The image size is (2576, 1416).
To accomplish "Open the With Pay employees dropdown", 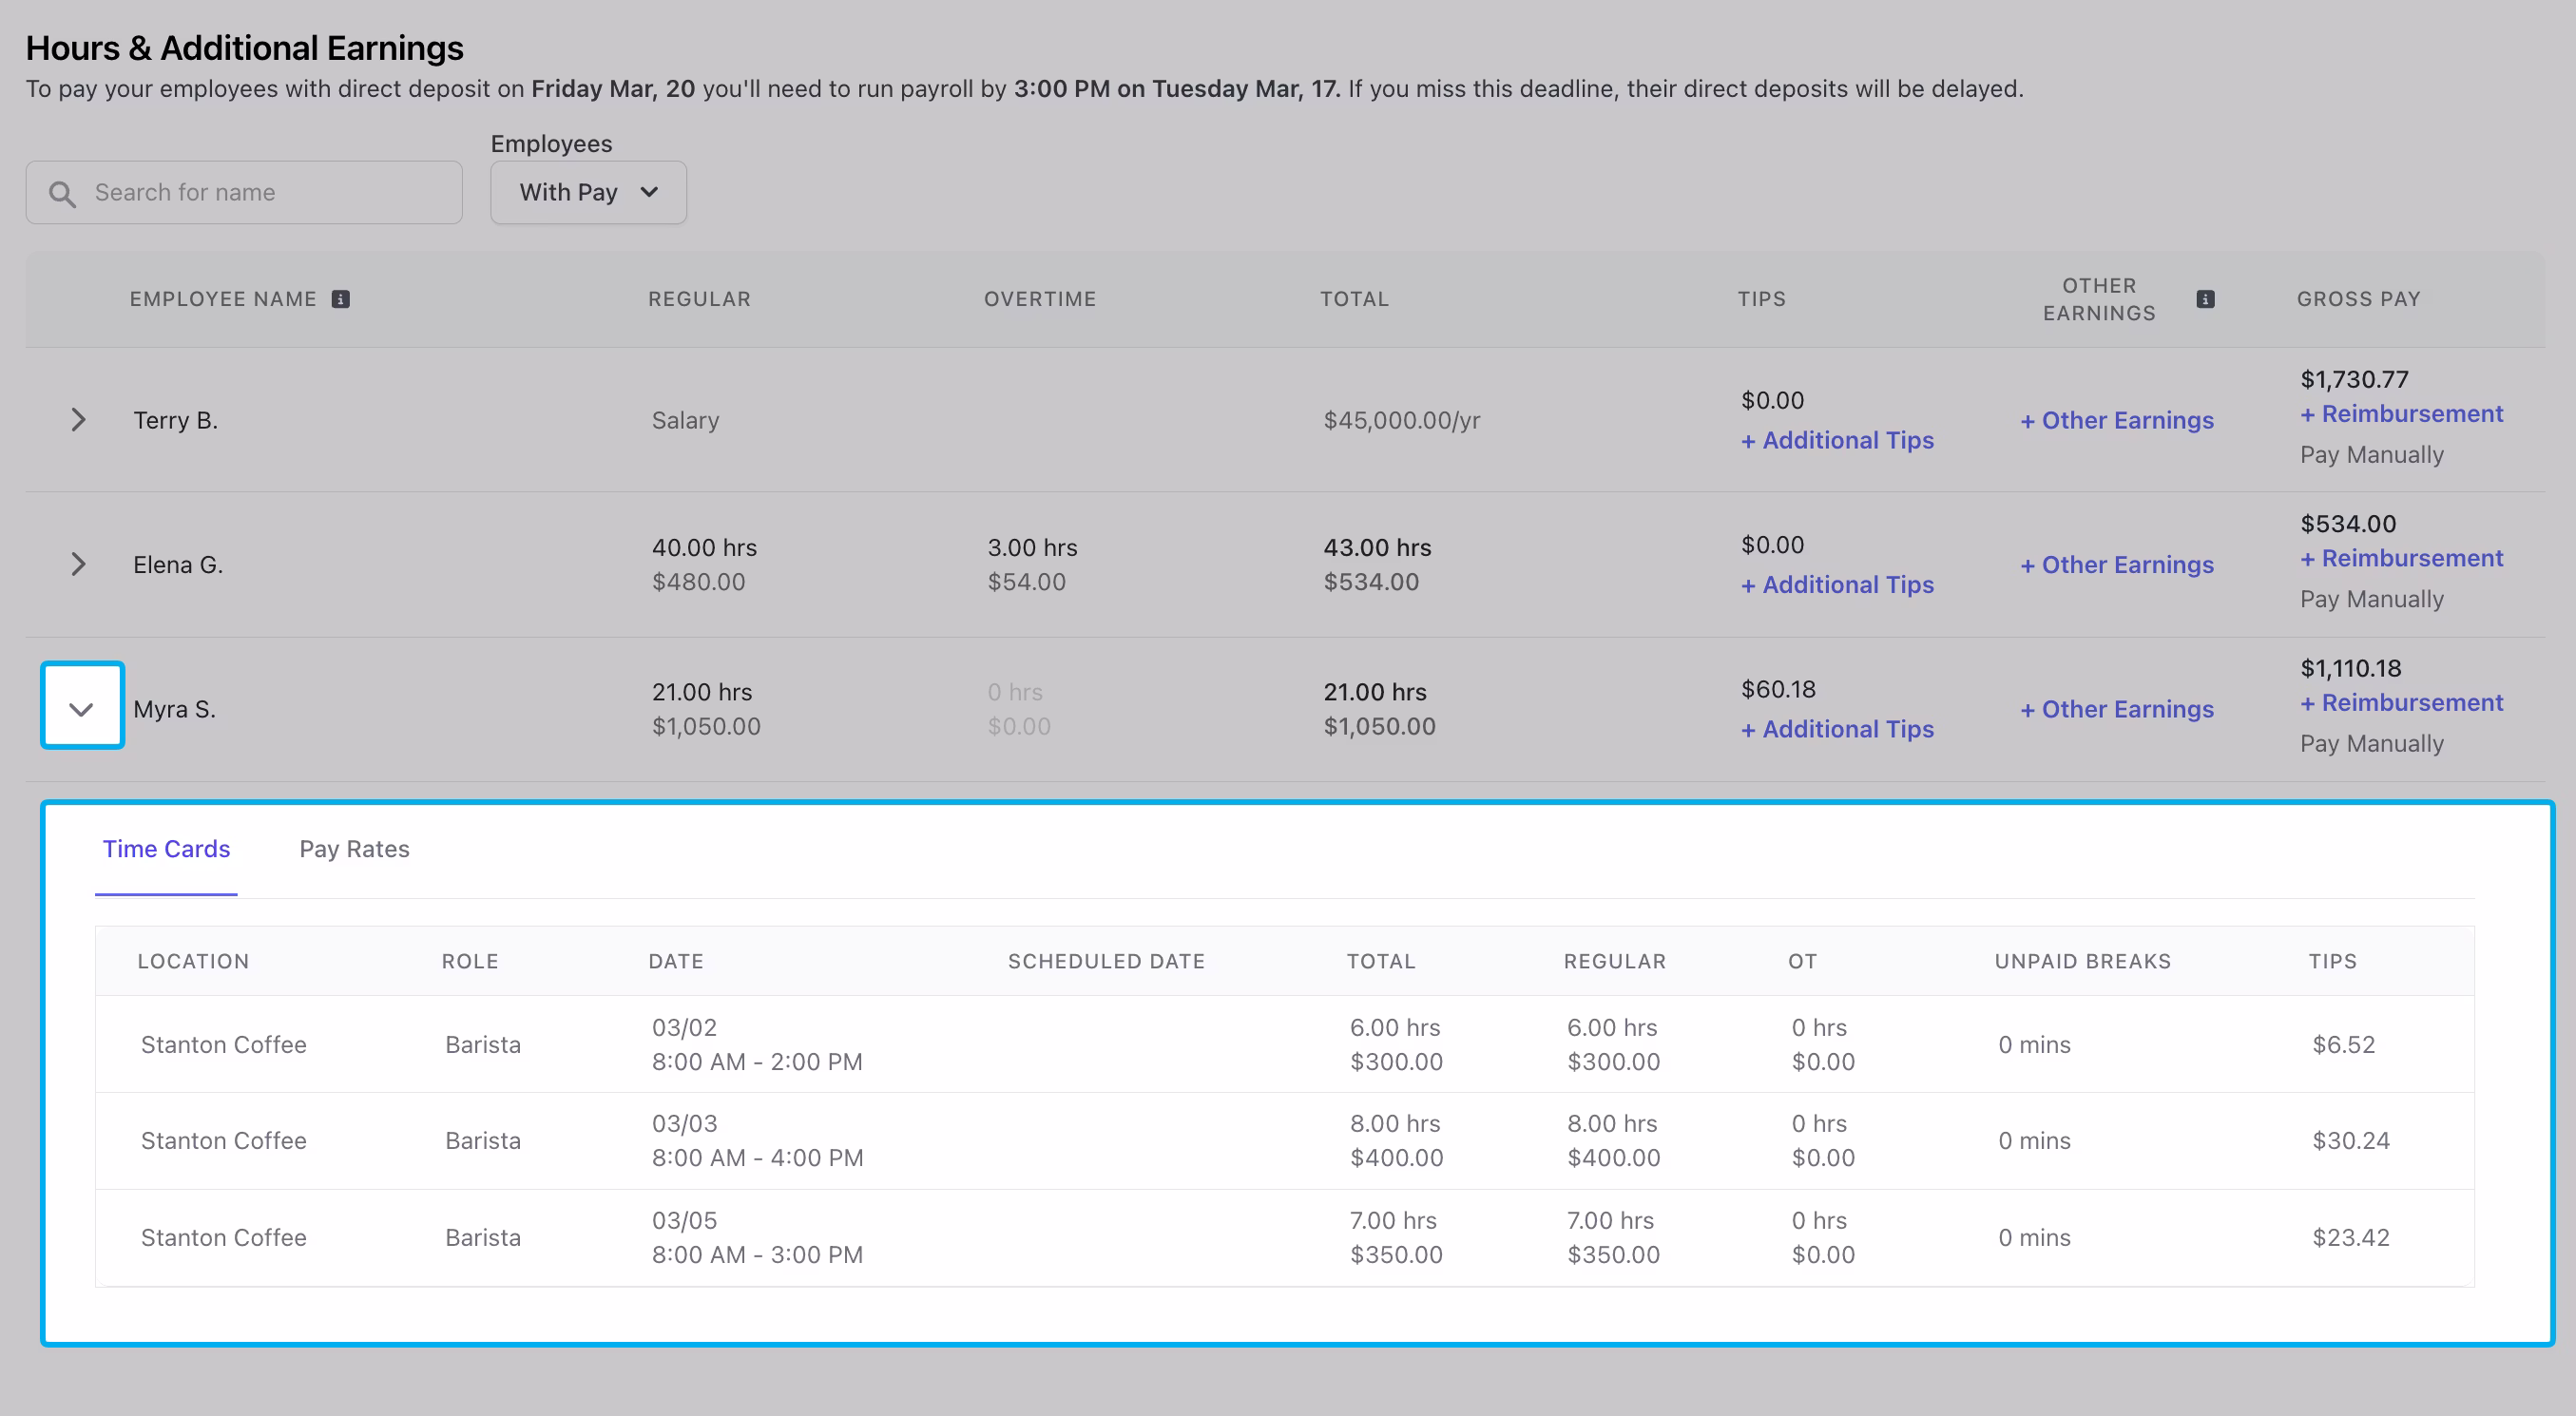I will 588,192.
